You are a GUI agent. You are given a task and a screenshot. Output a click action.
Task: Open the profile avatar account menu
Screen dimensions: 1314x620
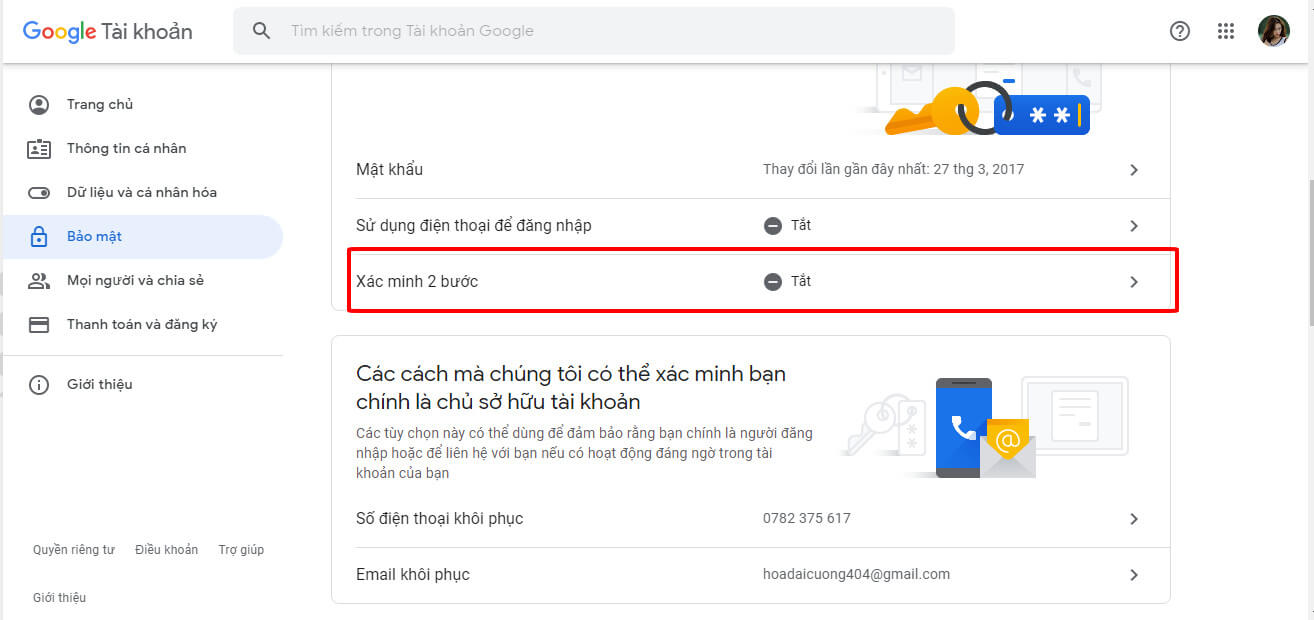pyautogui.click(x=1273, y=31)
